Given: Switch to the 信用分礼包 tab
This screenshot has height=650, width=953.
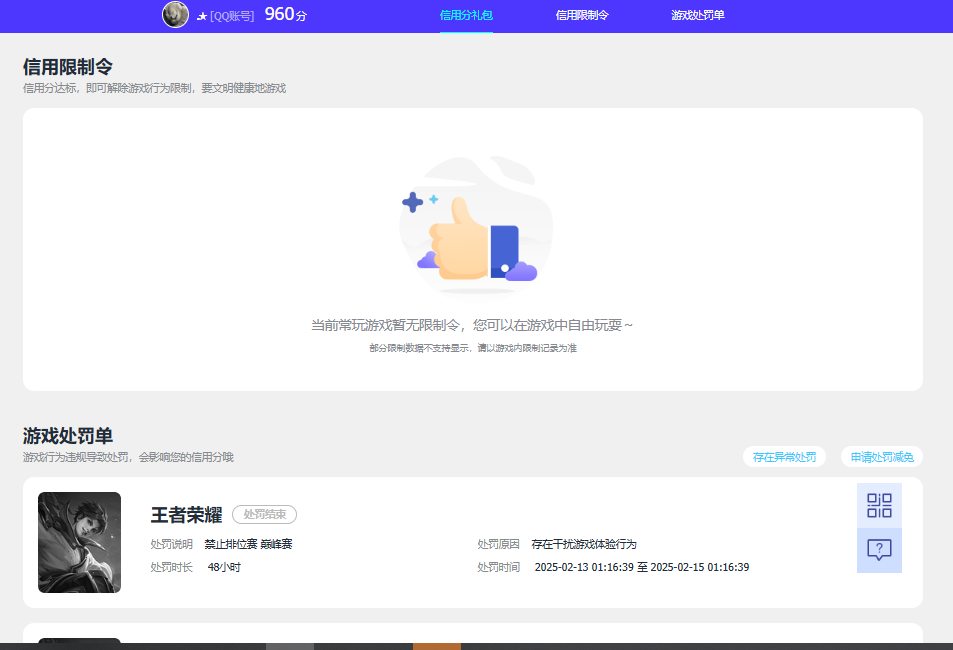Looking at the screenshot, I should click(x=466, y=15).
